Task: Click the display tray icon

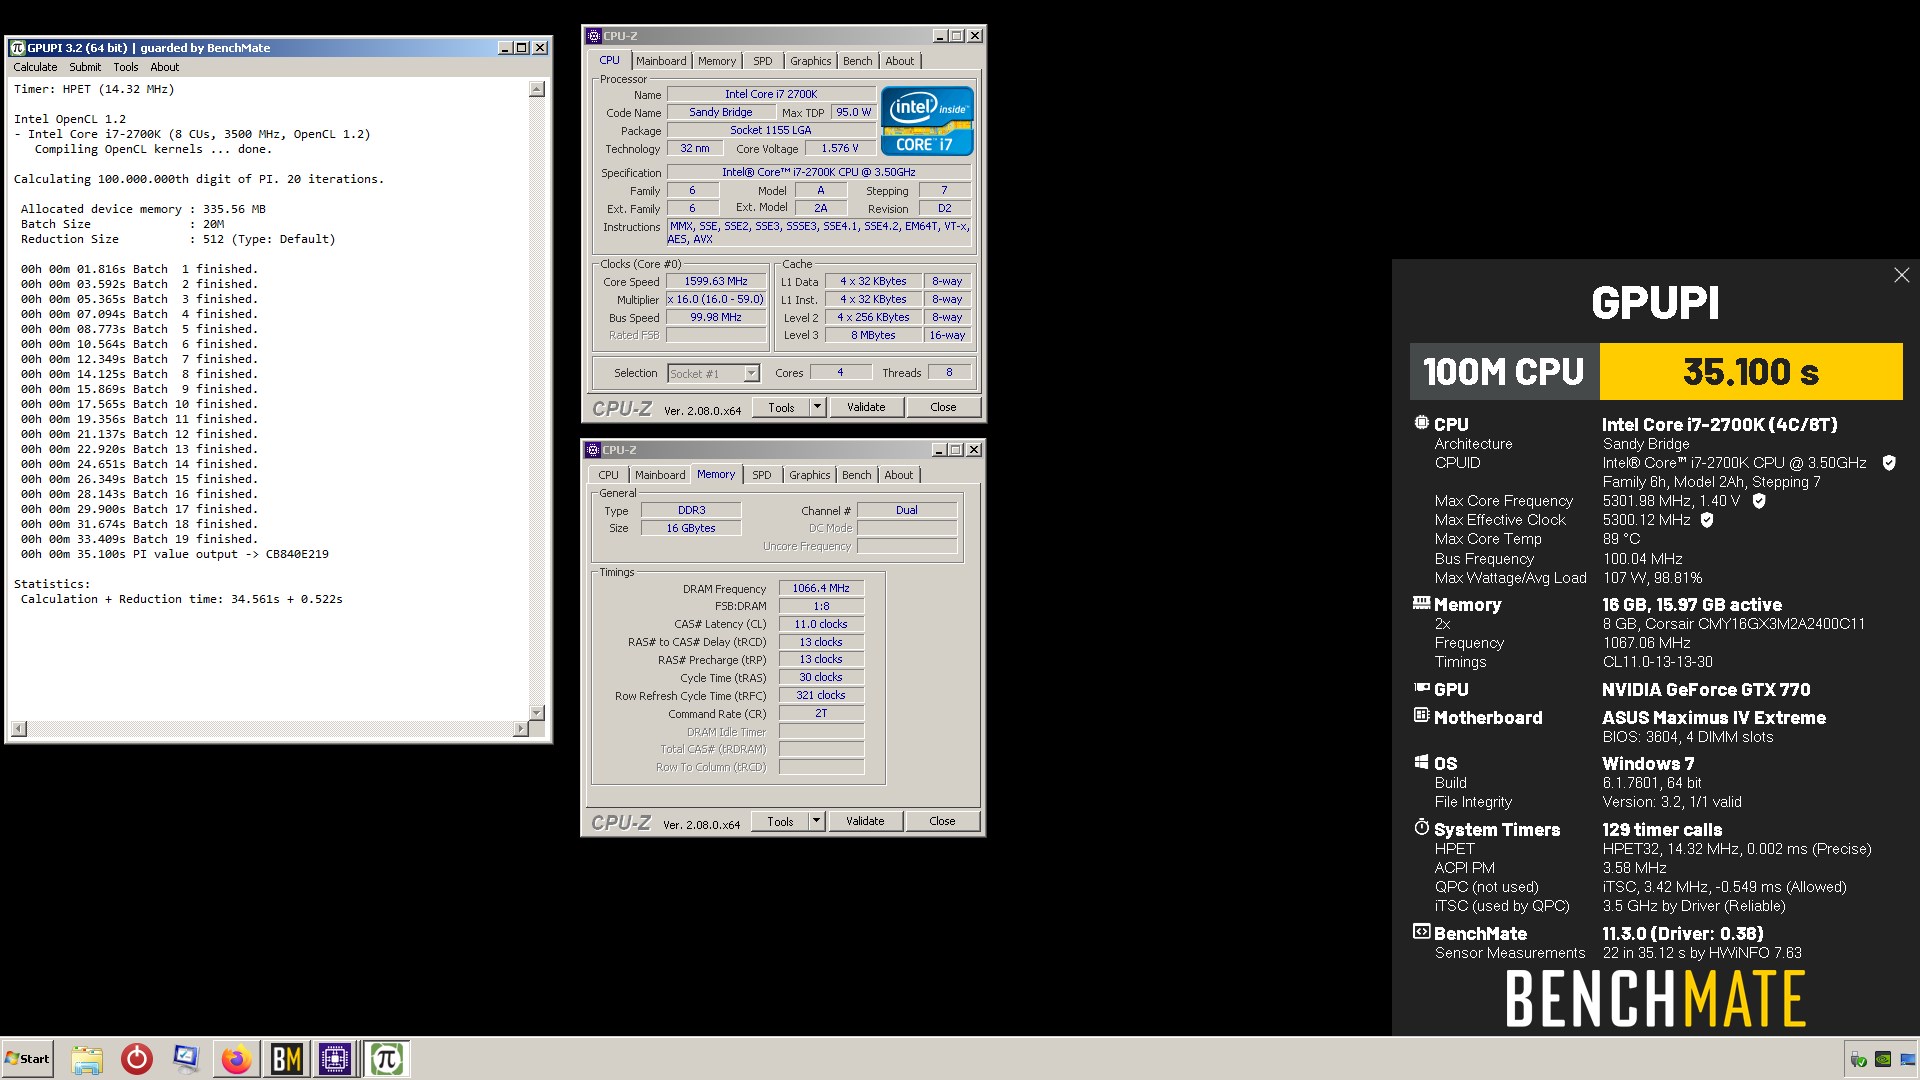Action: click(1907, 1059)
